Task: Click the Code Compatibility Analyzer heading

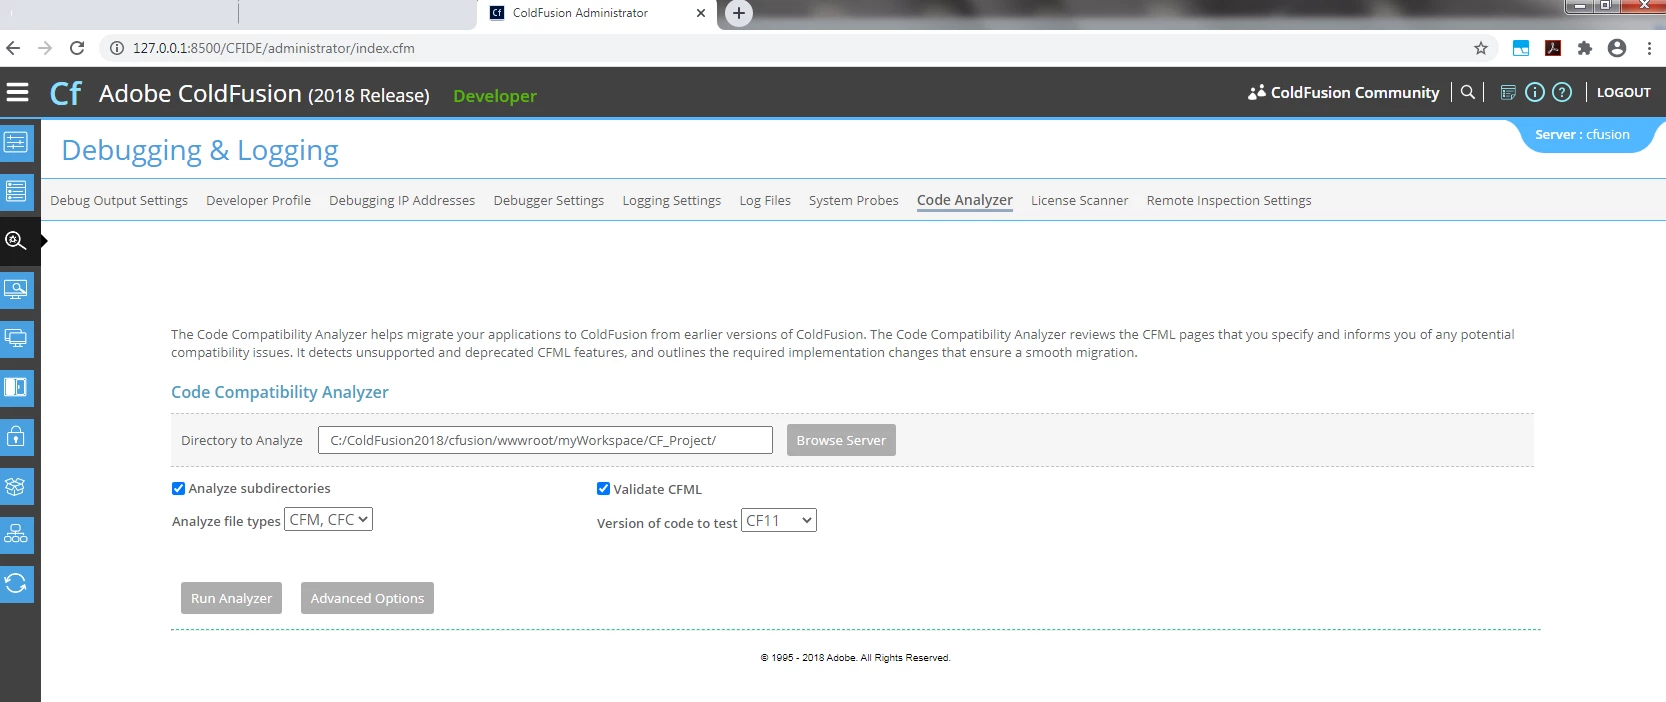Action: pyautogui.click(x=280, y=392)
